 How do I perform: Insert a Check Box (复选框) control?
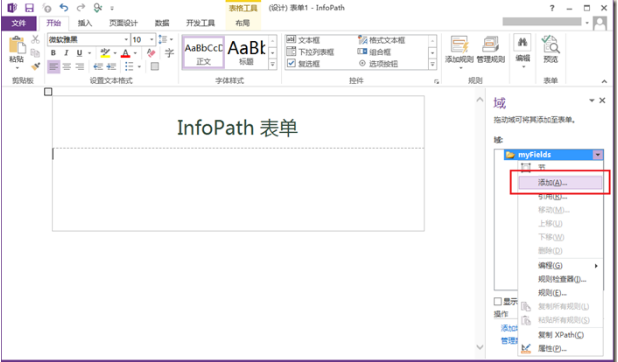pyautogui.click(x=303, y=63)
